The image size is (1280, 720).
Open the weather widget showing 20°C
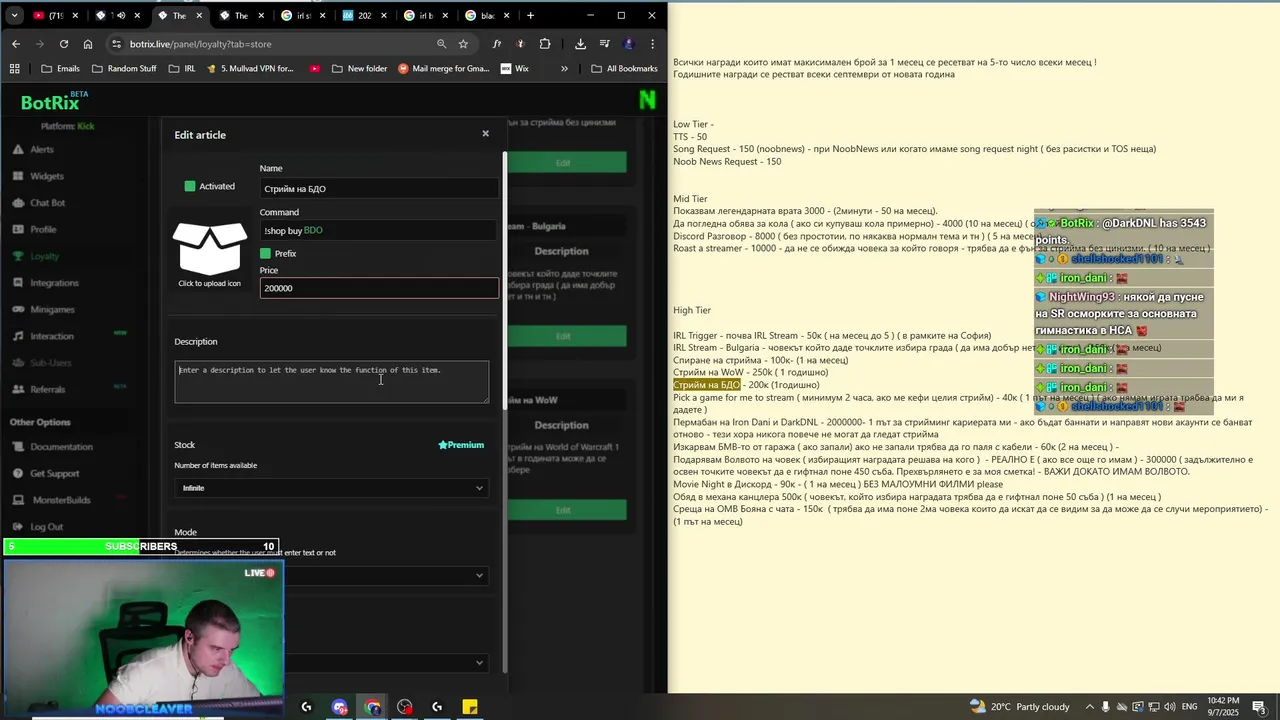(1019, 706)
